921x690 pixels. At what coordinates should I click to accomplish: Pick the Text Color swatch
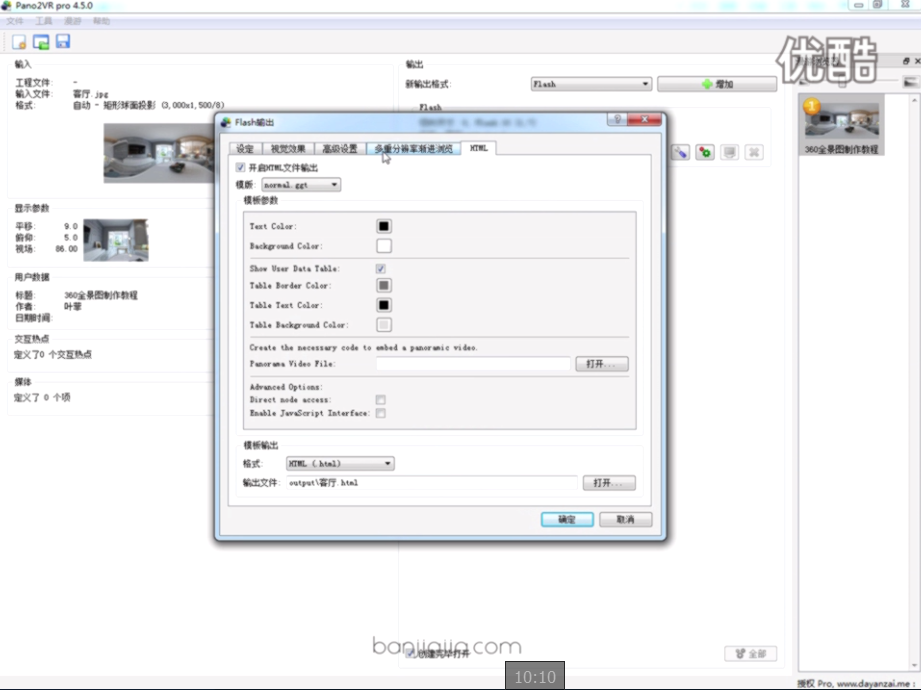(x=384, y=226)
